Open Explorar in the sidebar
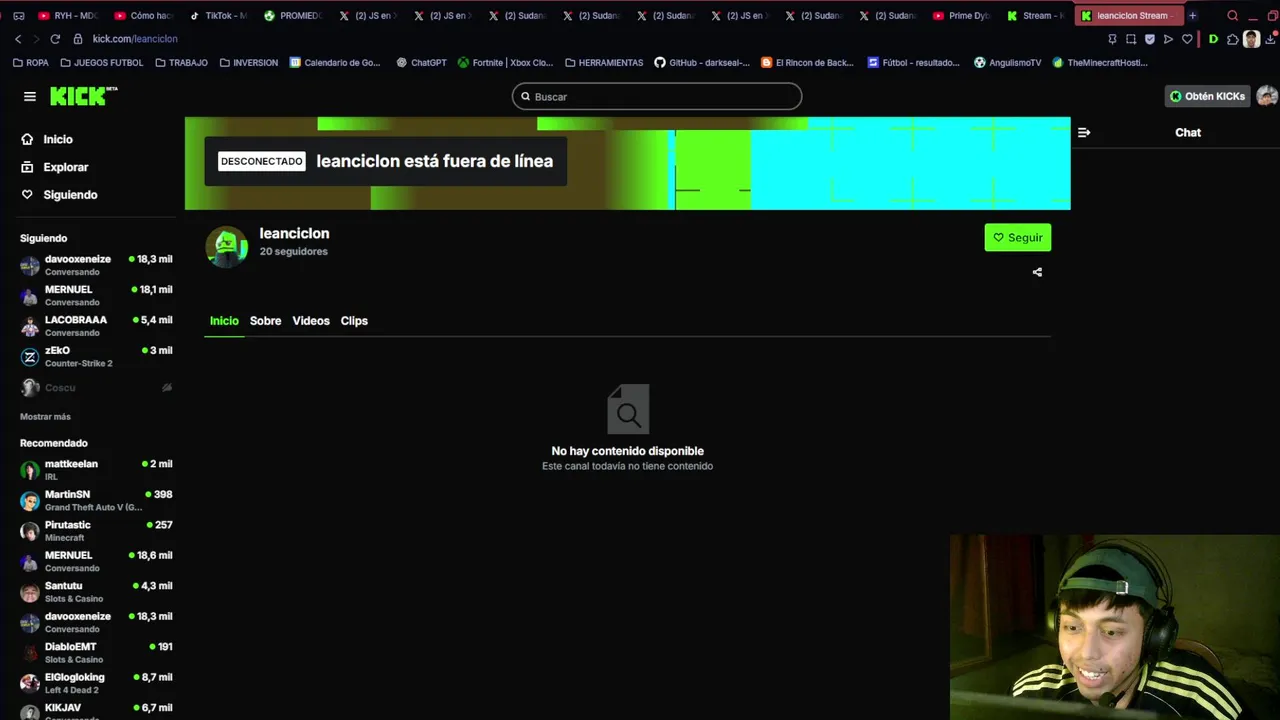The image size is (1280, 720). tap(55, 167)
